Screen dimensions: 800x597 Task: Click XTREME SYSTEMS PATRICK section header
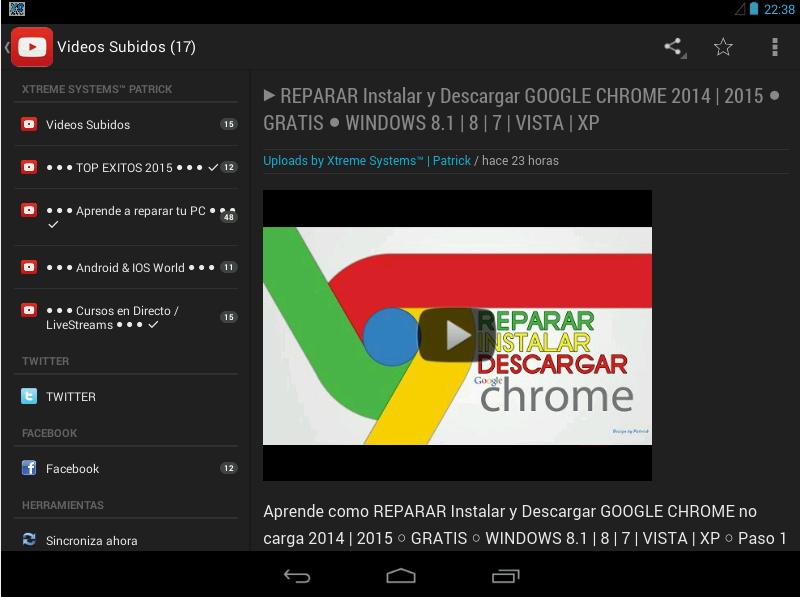coord(97,89)
